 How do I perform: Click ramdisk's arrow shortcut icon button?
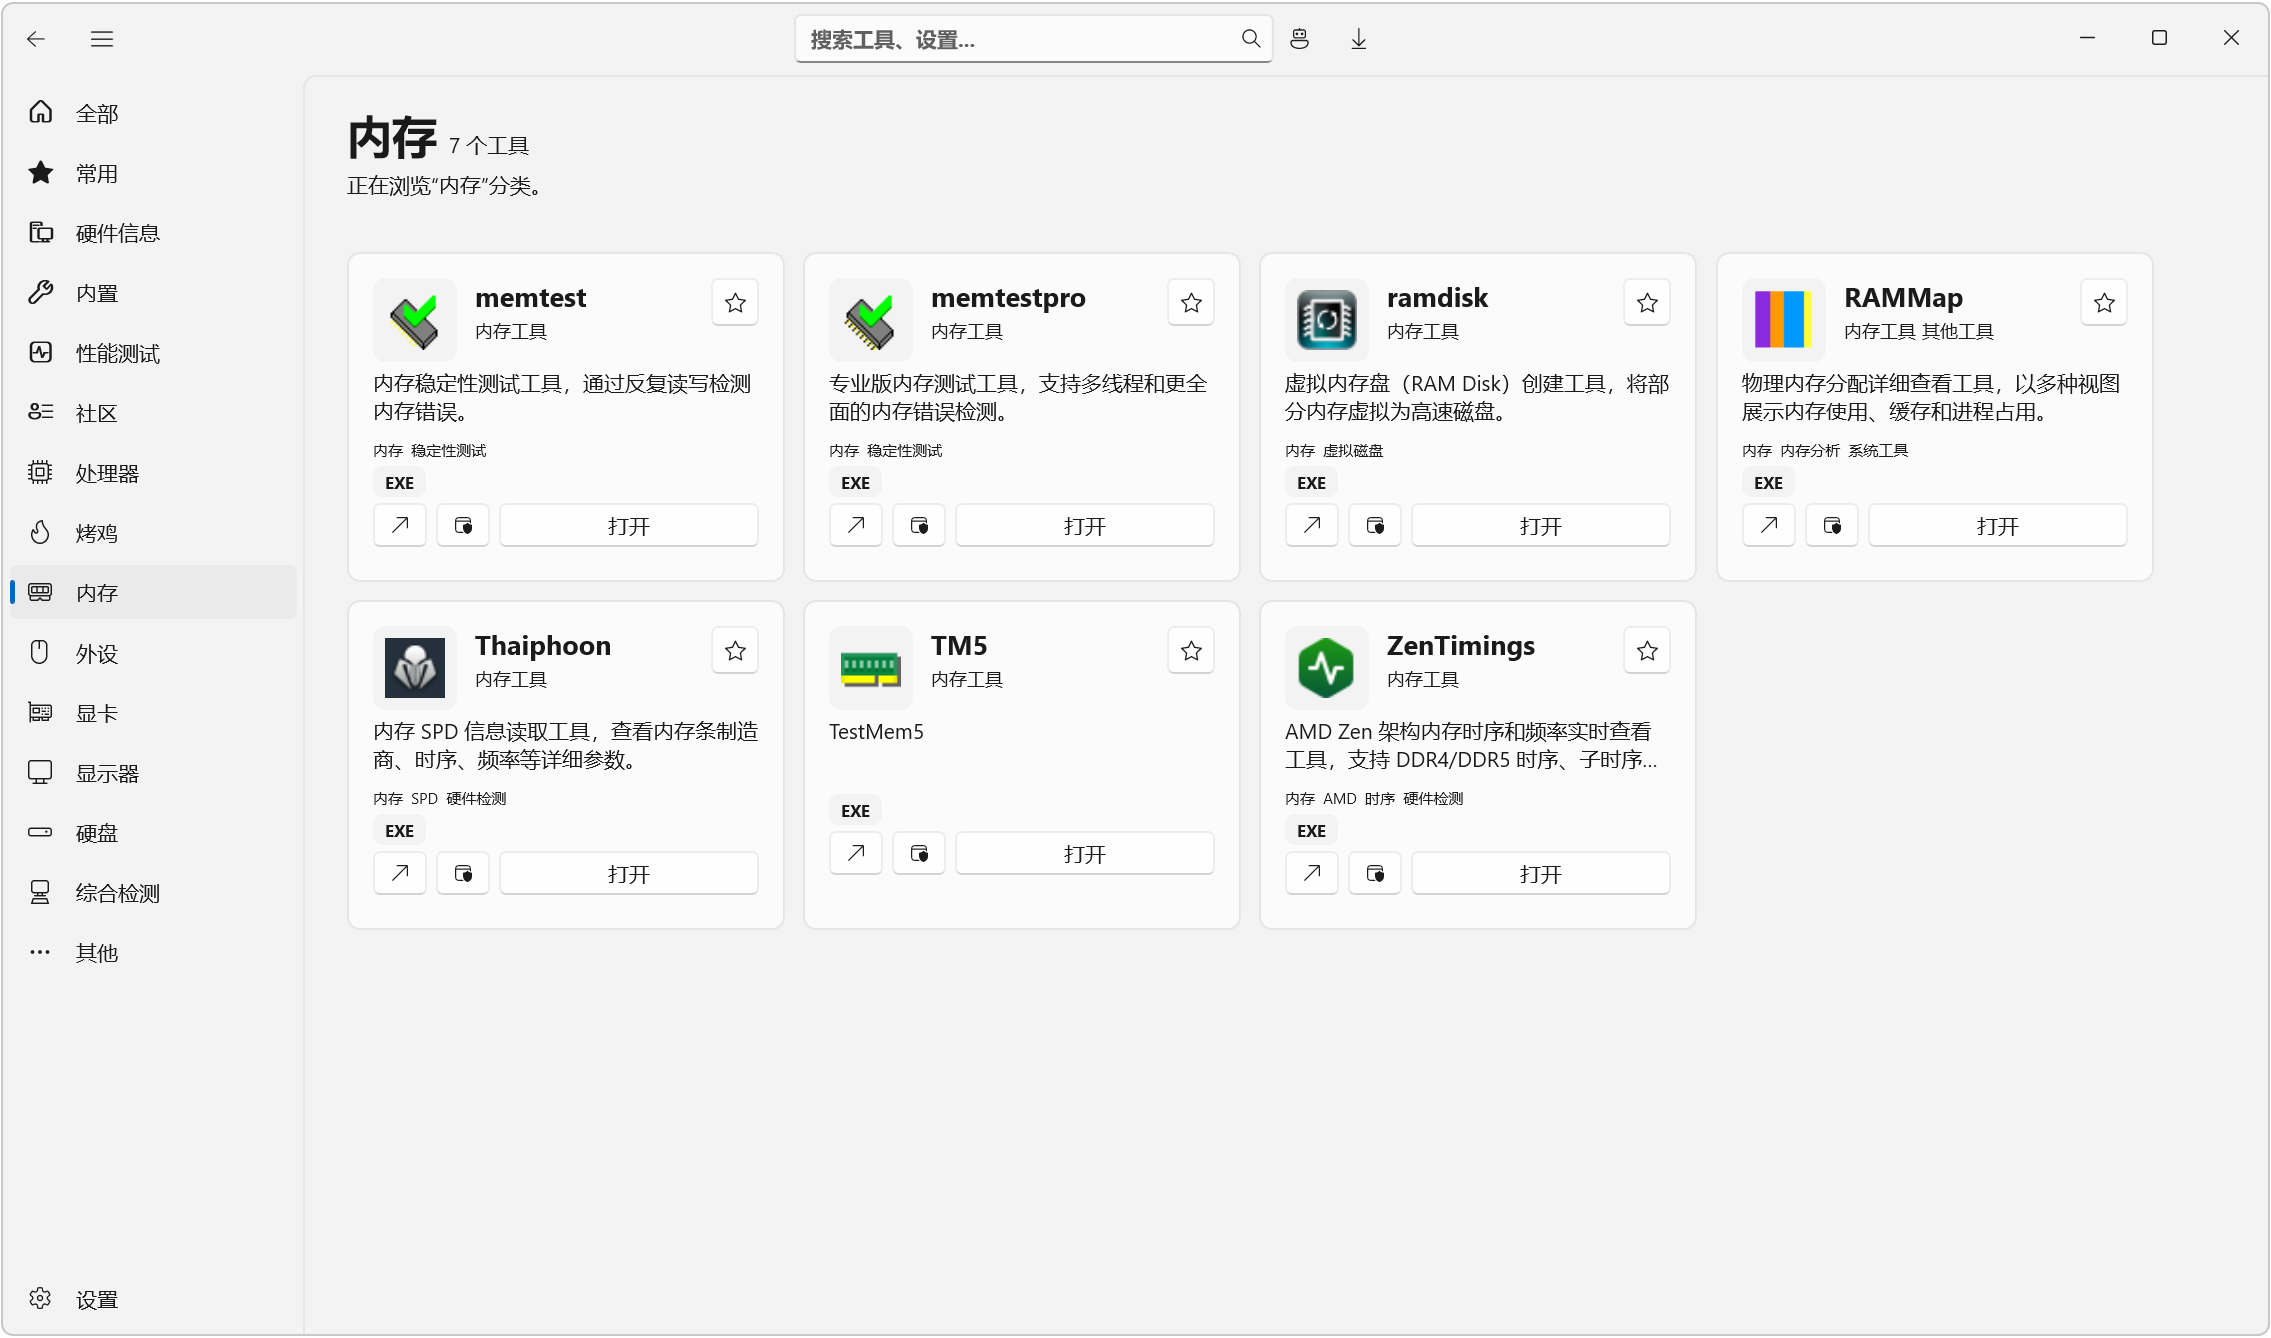tap(1312, 525)
